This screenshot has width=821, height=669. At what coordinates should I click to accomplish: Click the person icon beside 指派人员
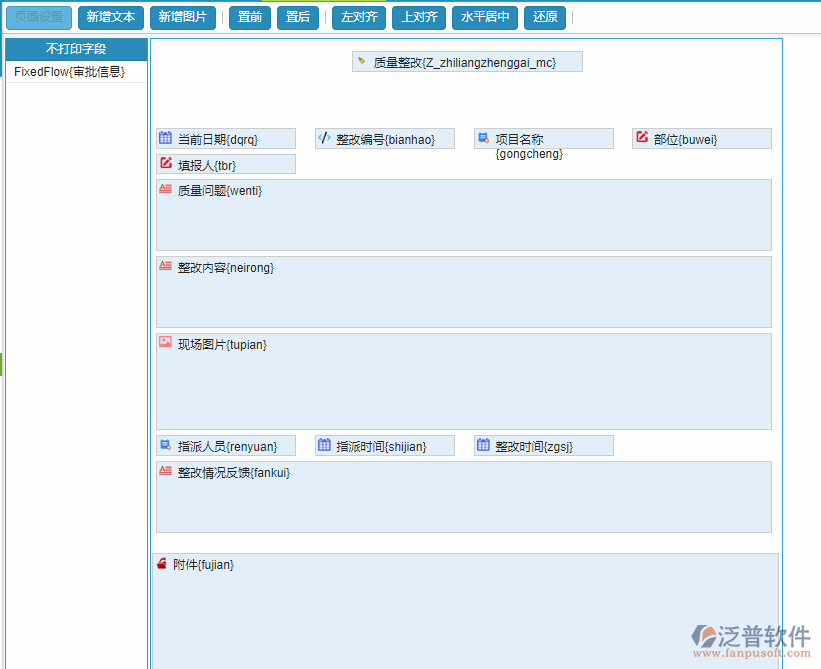(166, 445)
